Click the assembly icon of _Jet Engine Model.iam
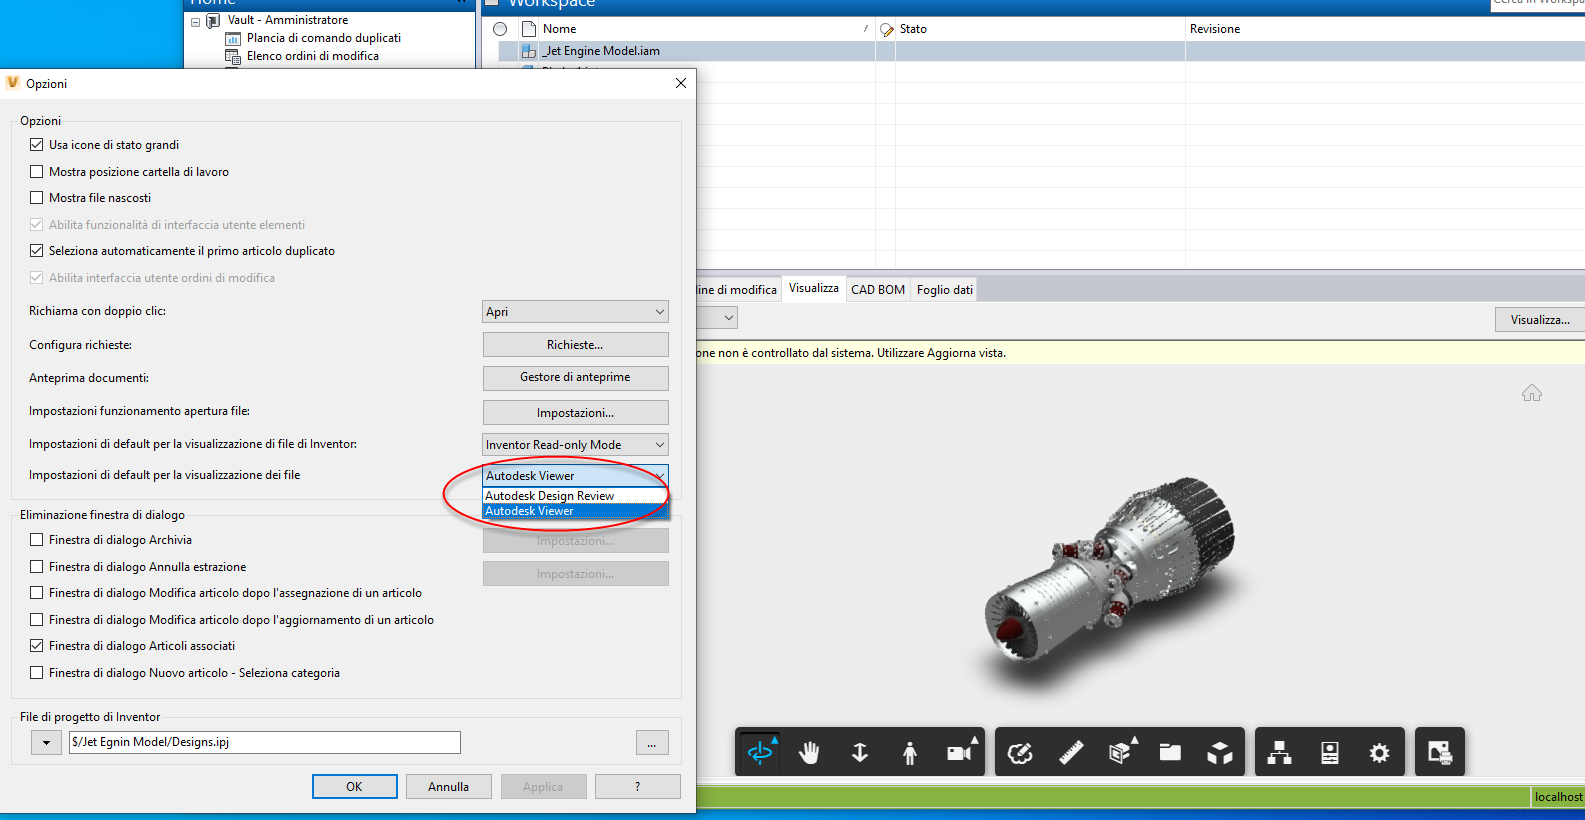This screenshot has width=1585, height=820. click(x=529, y=51)
